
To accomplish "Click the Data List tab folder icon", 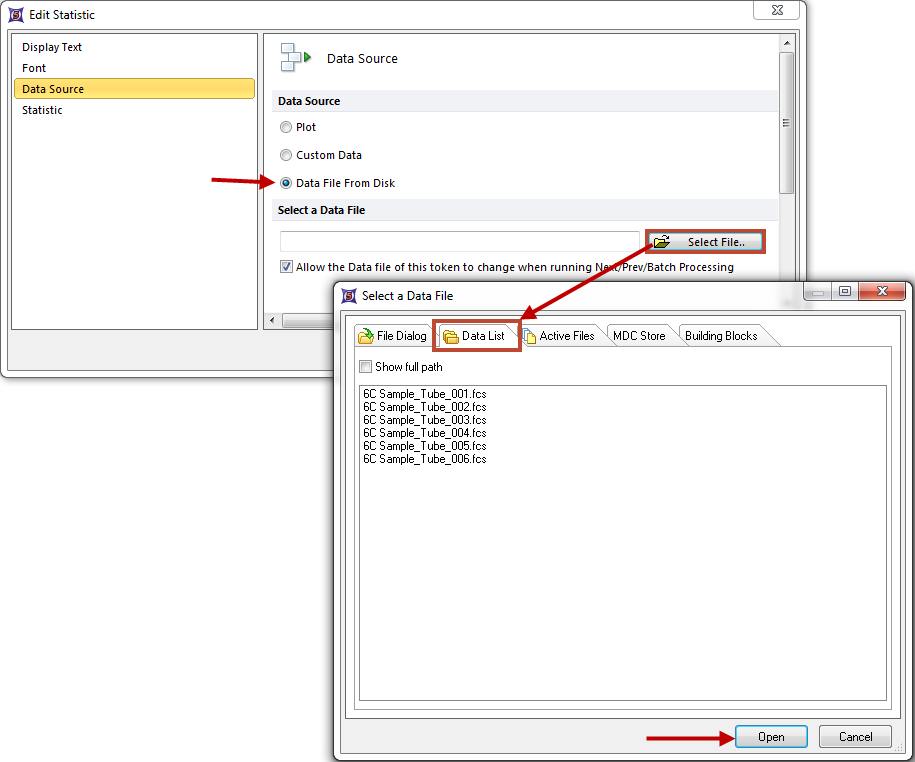I will (x=451, y=336).
